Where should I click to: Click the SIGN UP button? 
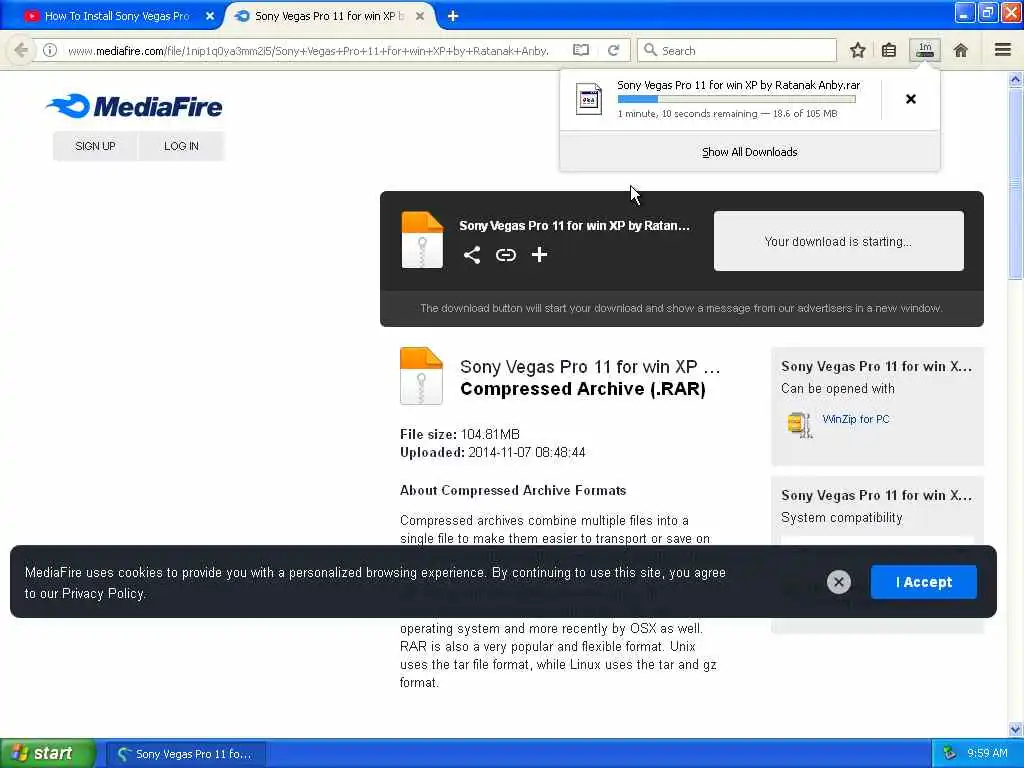[95, 146]
